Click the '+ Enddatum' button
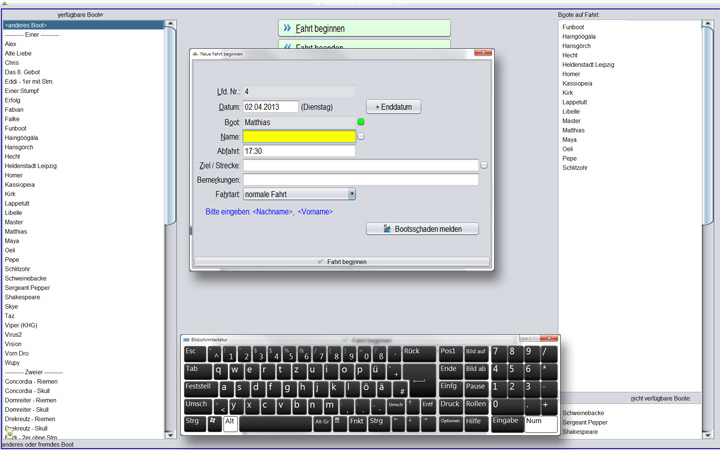 click(393, 107)
